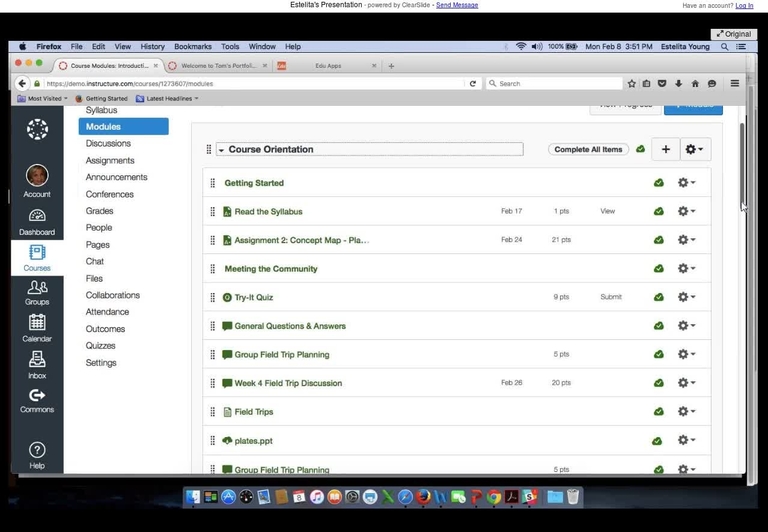Expand Latest Headlines bookmarks dropdown

coord(167,98)
